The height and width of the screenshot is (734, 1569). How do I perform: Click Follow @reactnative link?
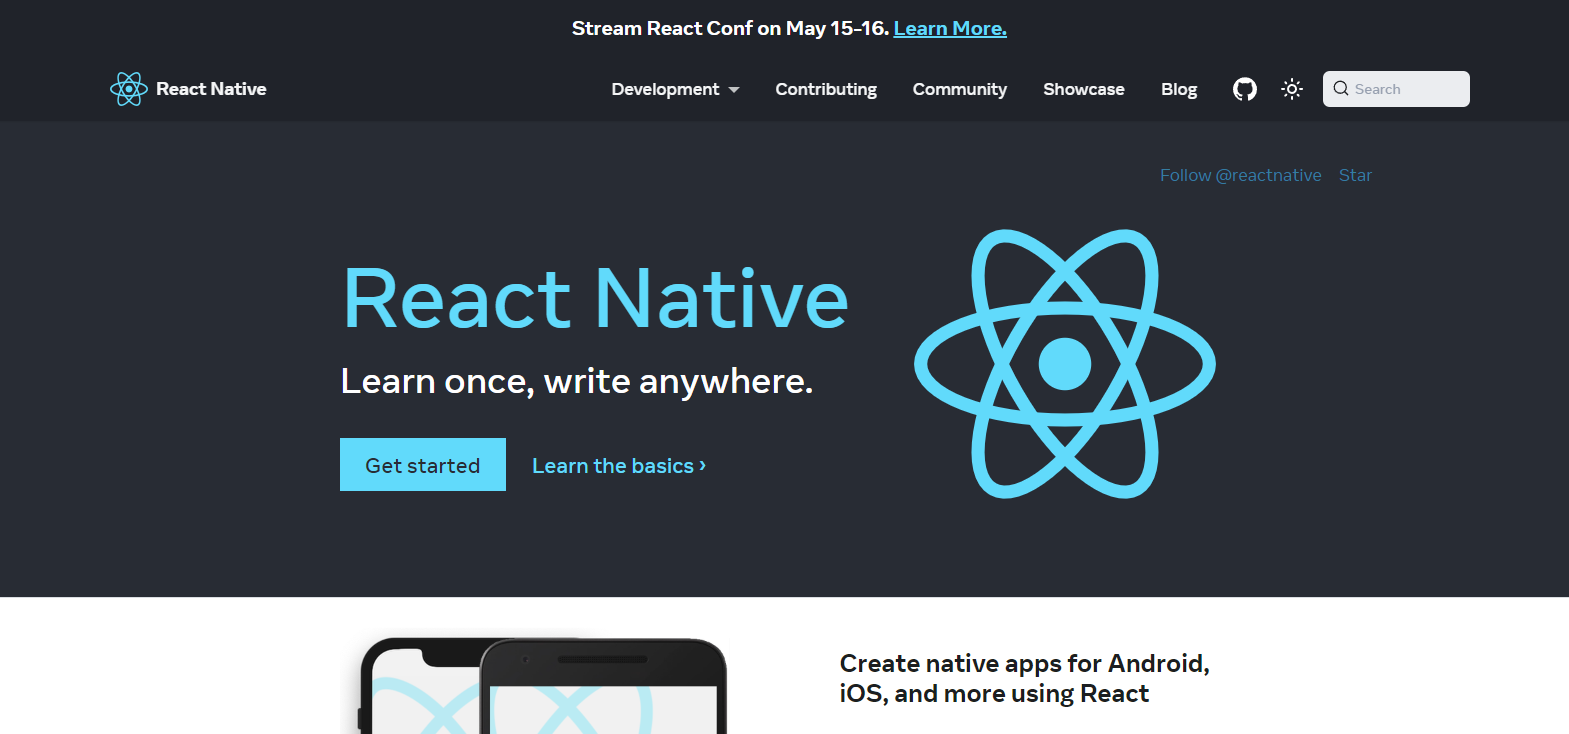pos(1240,175)
